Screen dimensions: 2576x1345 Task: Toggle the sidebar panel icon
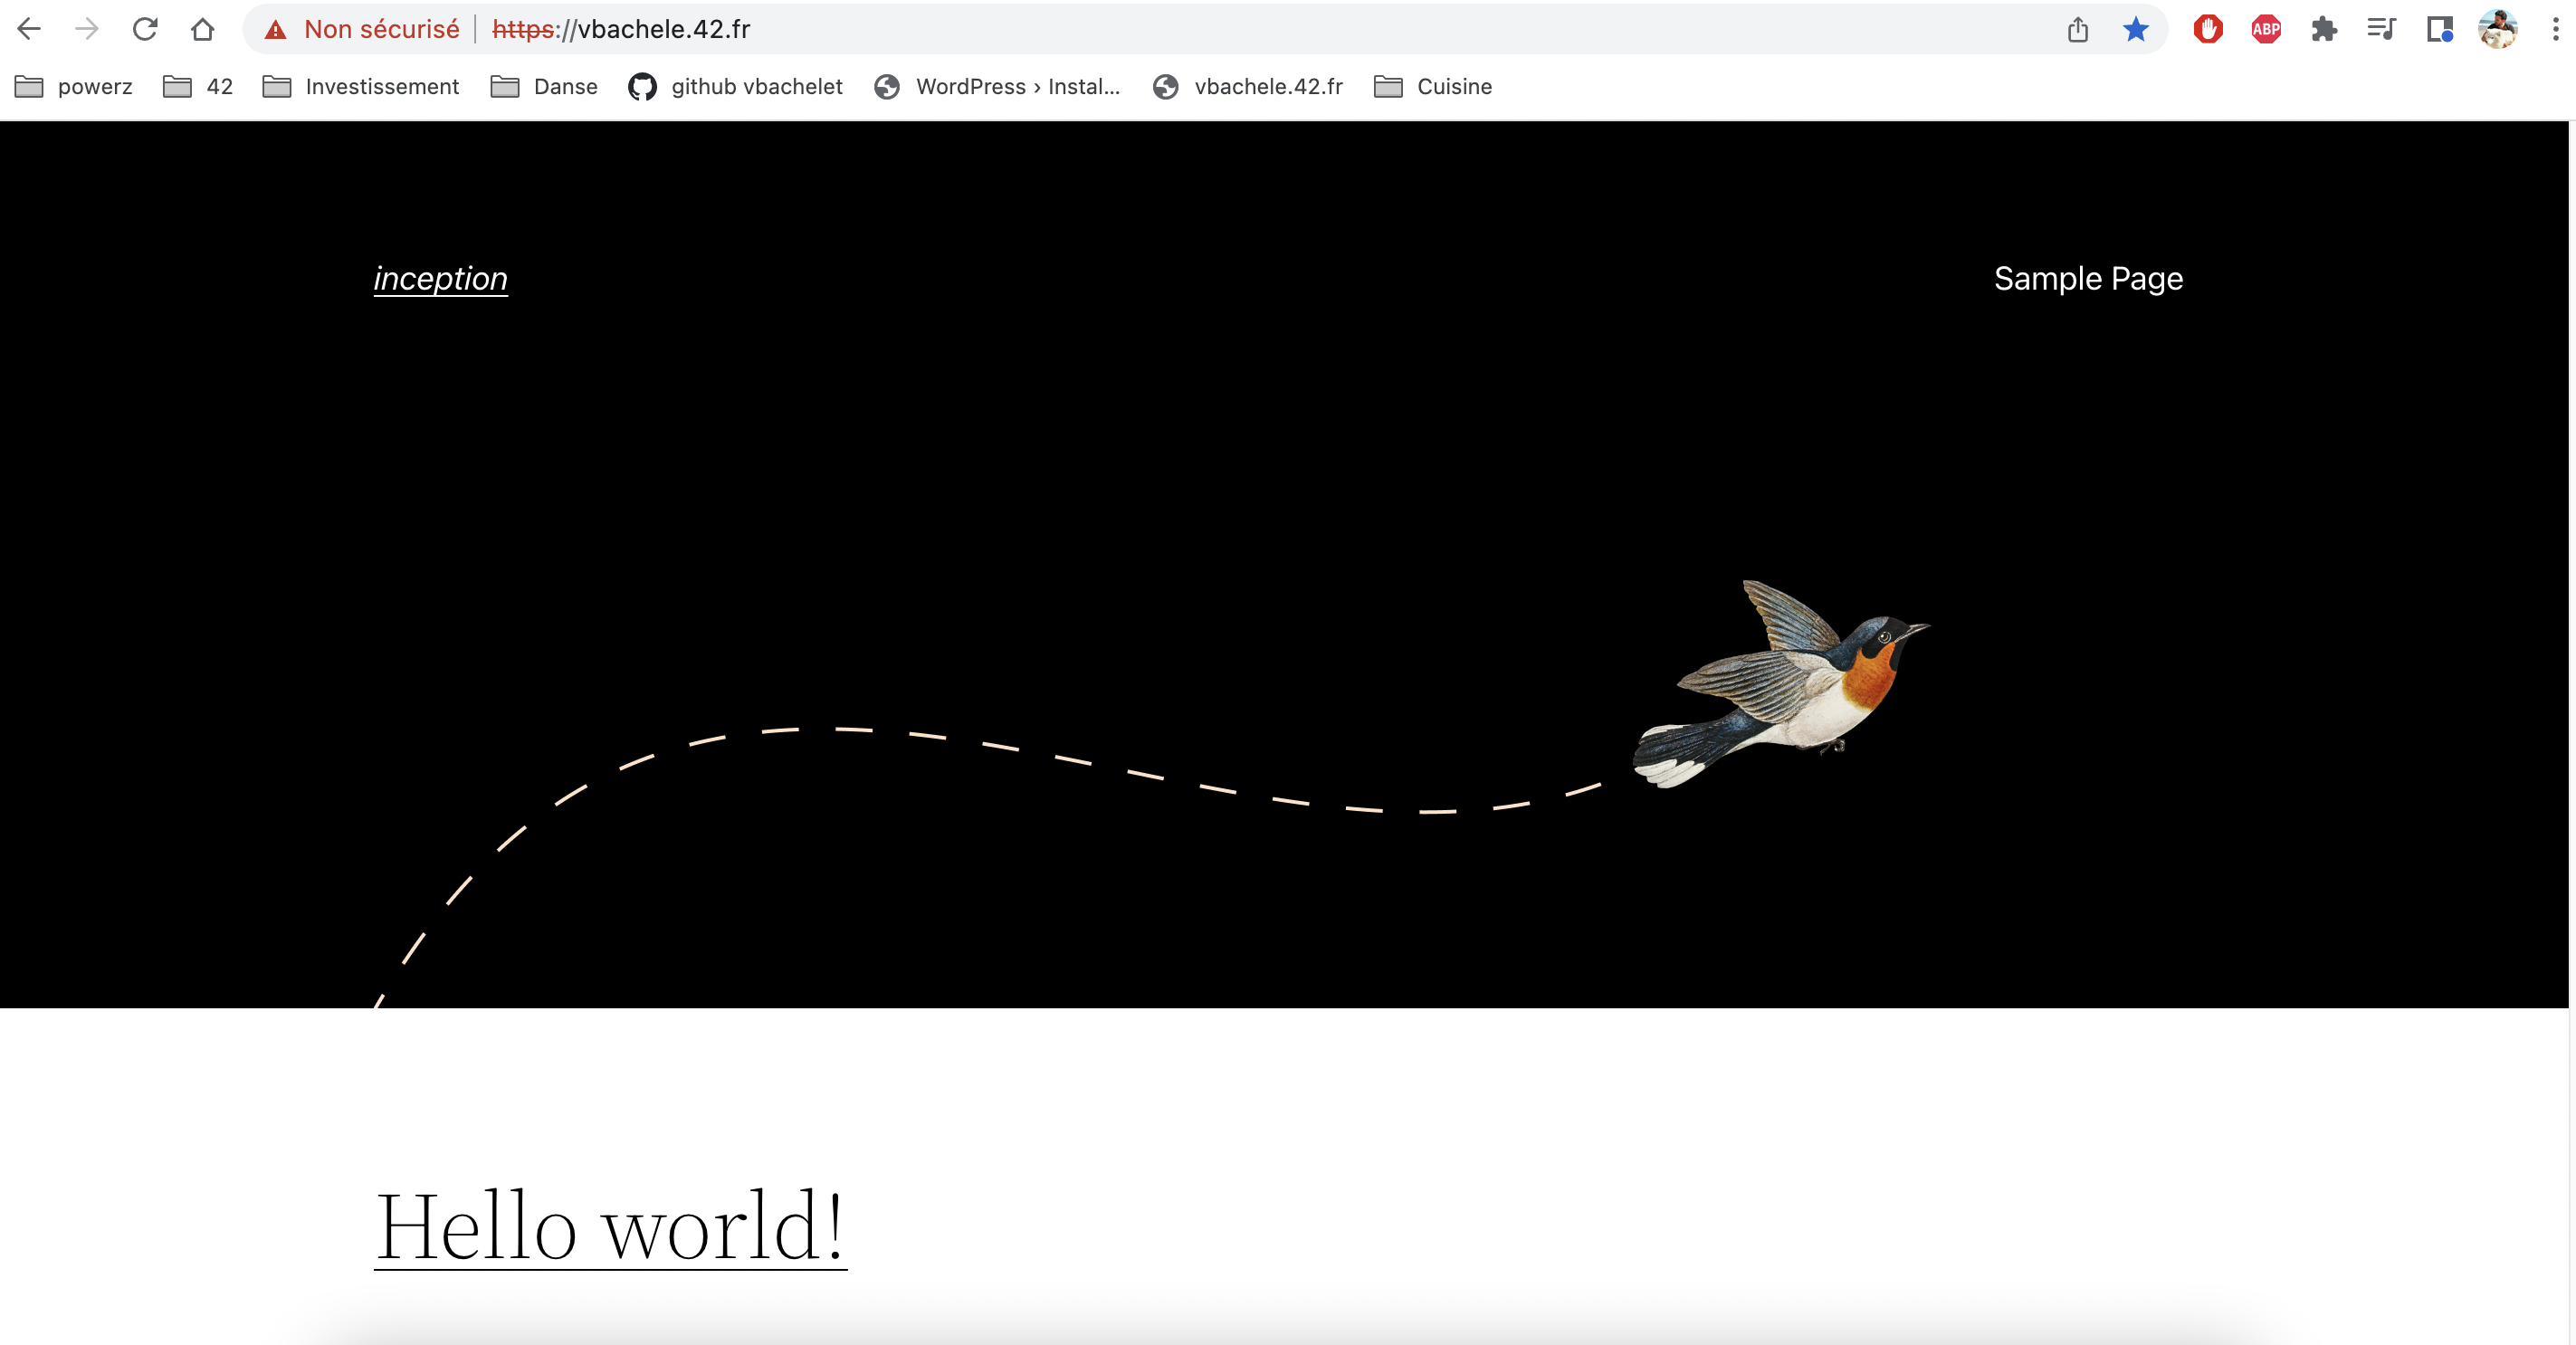[x=2439, y=27]
